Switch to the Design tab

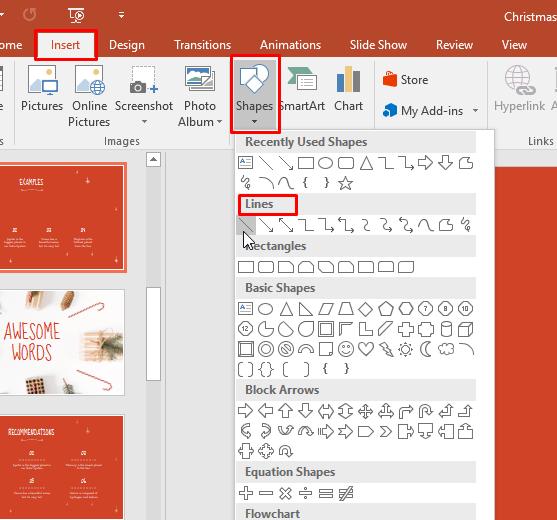pyautogui.click(x=127, y=45)
